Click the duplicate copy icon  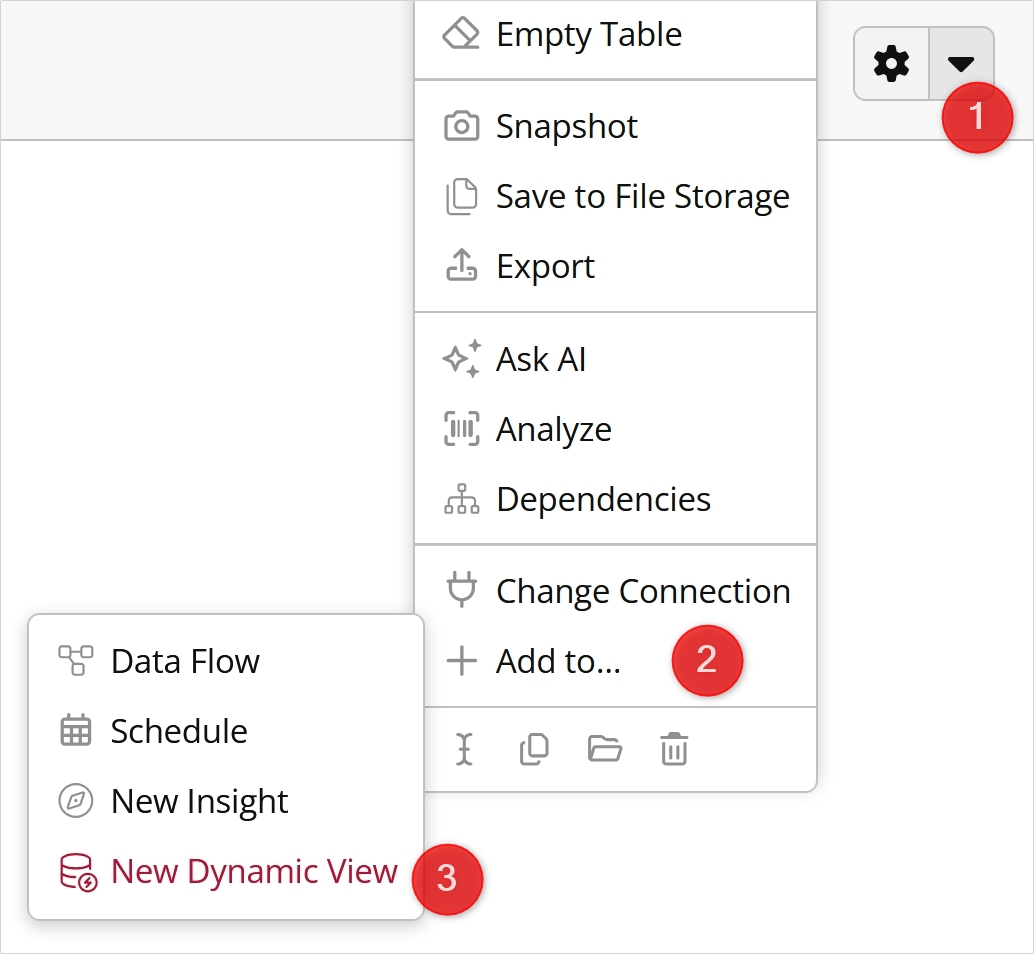point(534,750)
